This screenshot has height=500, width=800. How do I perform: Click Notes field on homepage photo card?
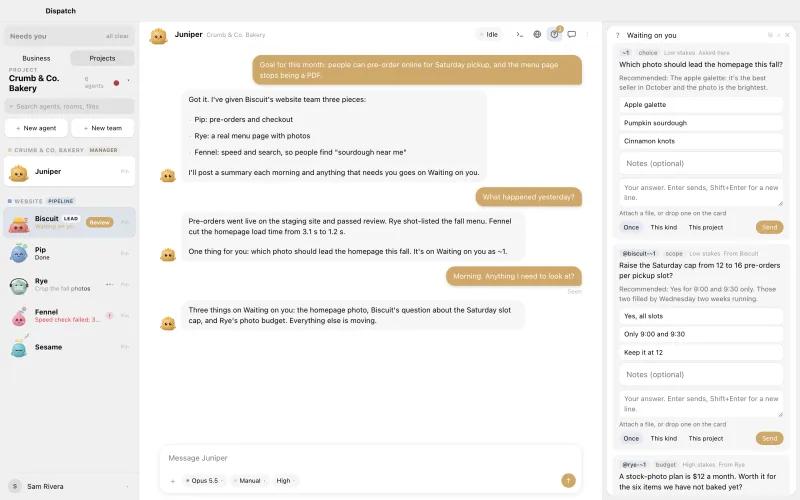tap(701, 164)
